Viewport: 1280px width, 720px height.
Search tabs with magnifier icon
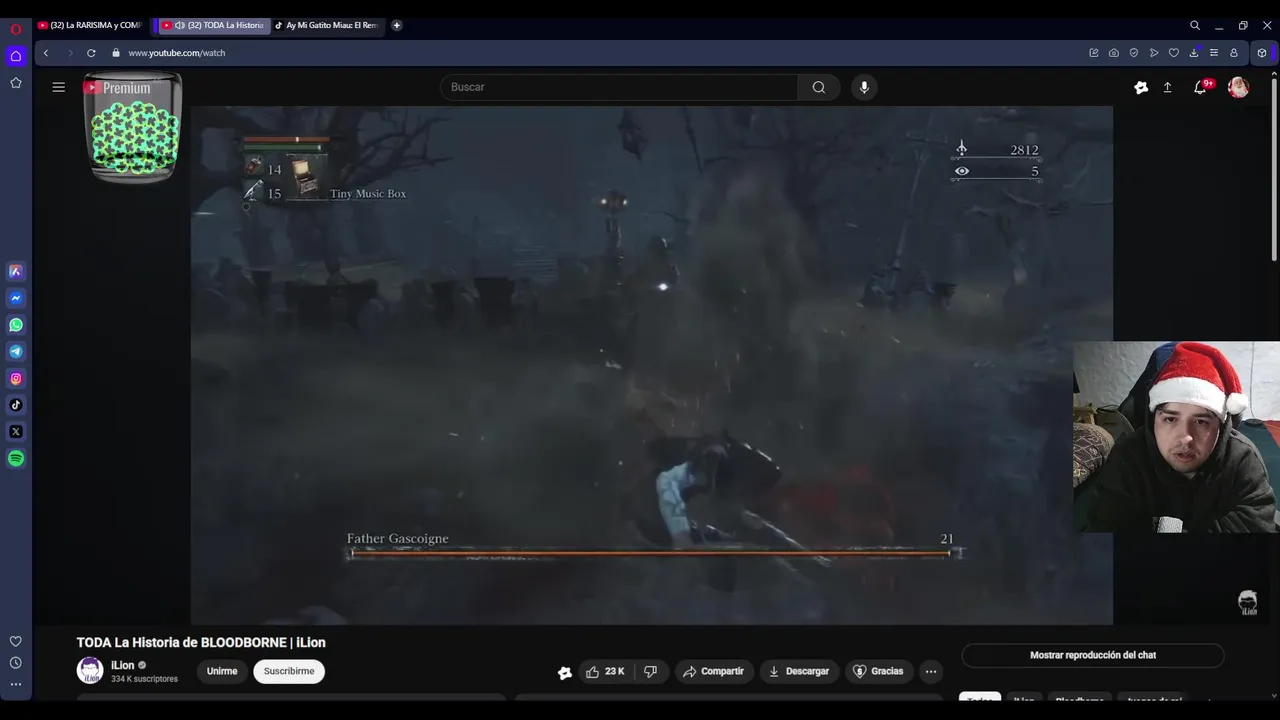[x=1195, y=25]
